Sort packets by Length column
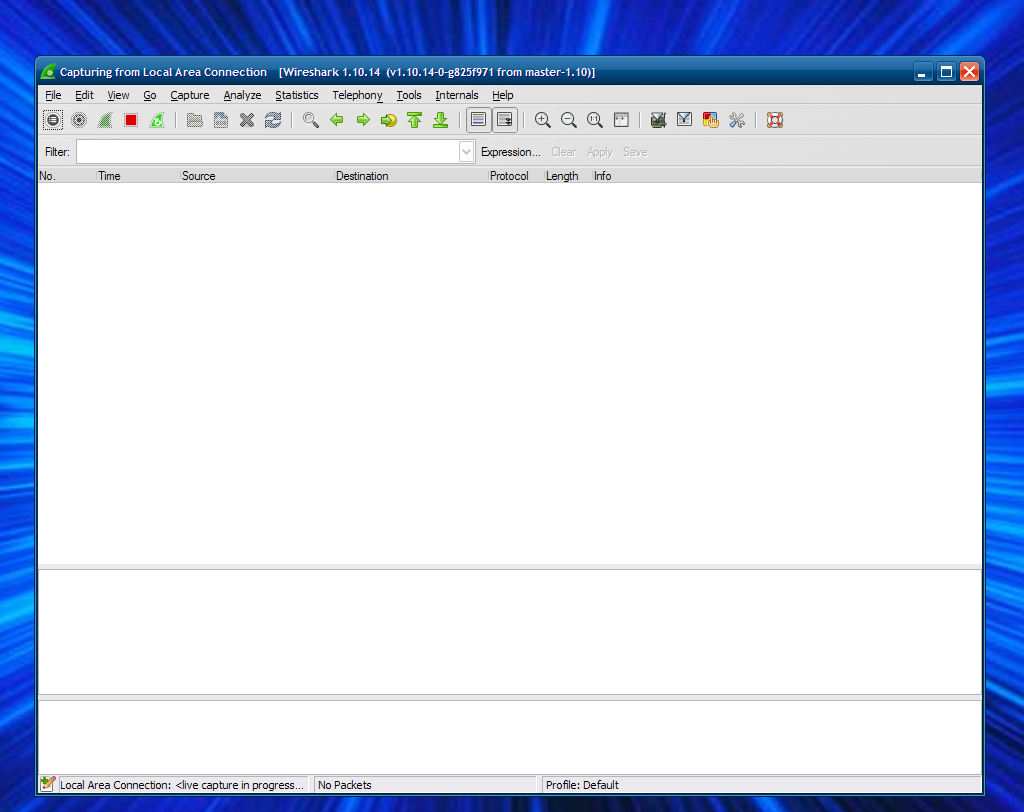The height and width of the screenshot is (812, 1024). pyautogui.click(x=568, y=176)
